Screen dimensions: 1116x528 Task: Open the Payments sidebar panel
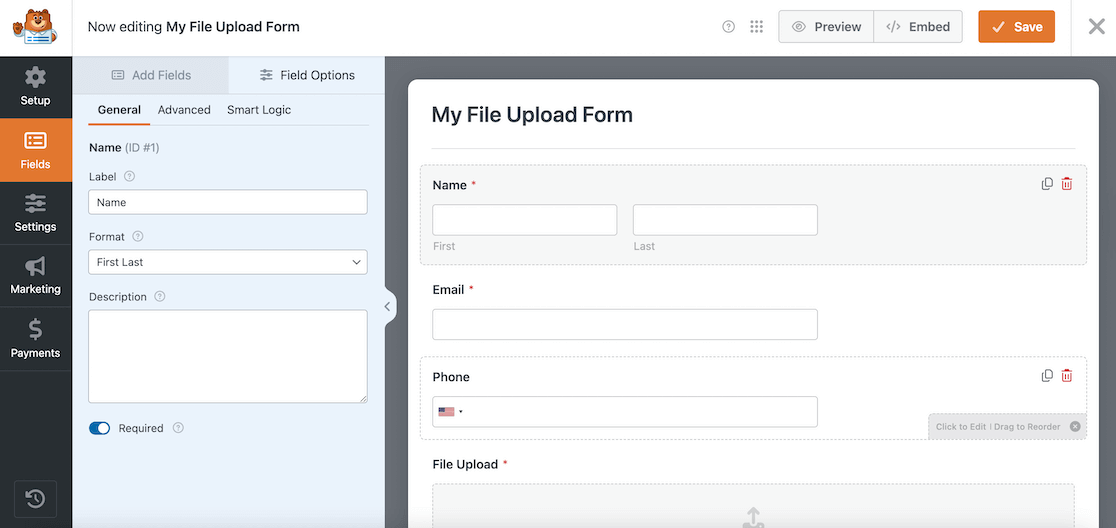point(36,339)
